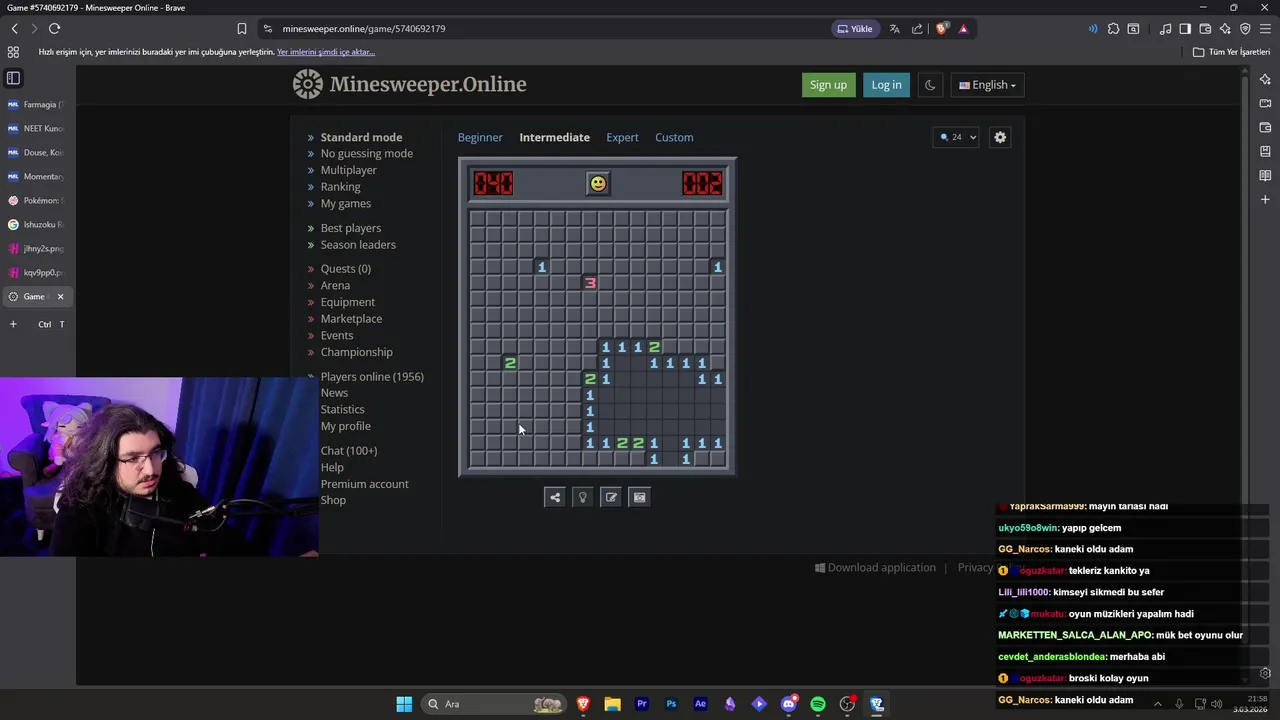Screen dimensions: 1280x720
Task: Open the Custom difficulty tab
Action: (674, 137)
